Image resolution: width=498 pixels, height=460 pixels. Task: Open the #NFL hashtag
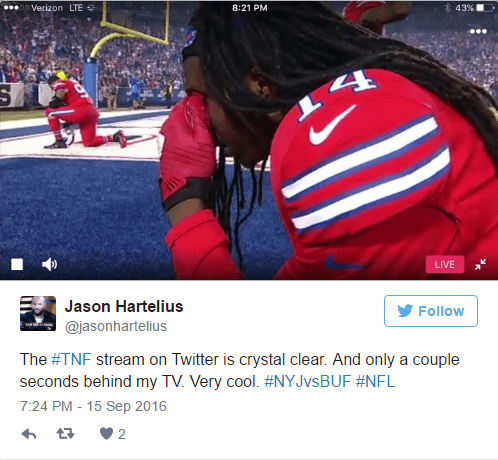click(x=375, y=381)
